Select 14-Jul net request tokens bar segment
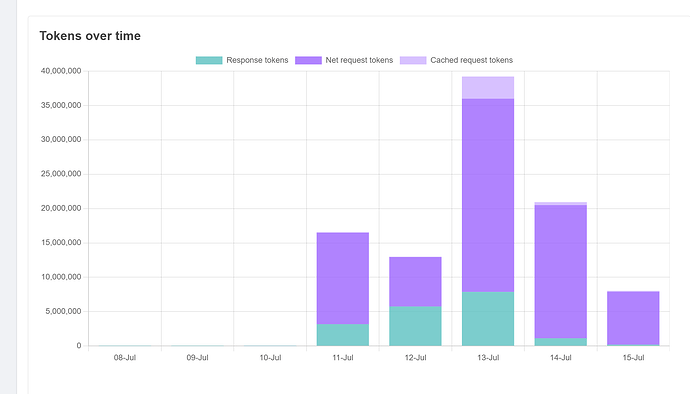 pos(561,272)
